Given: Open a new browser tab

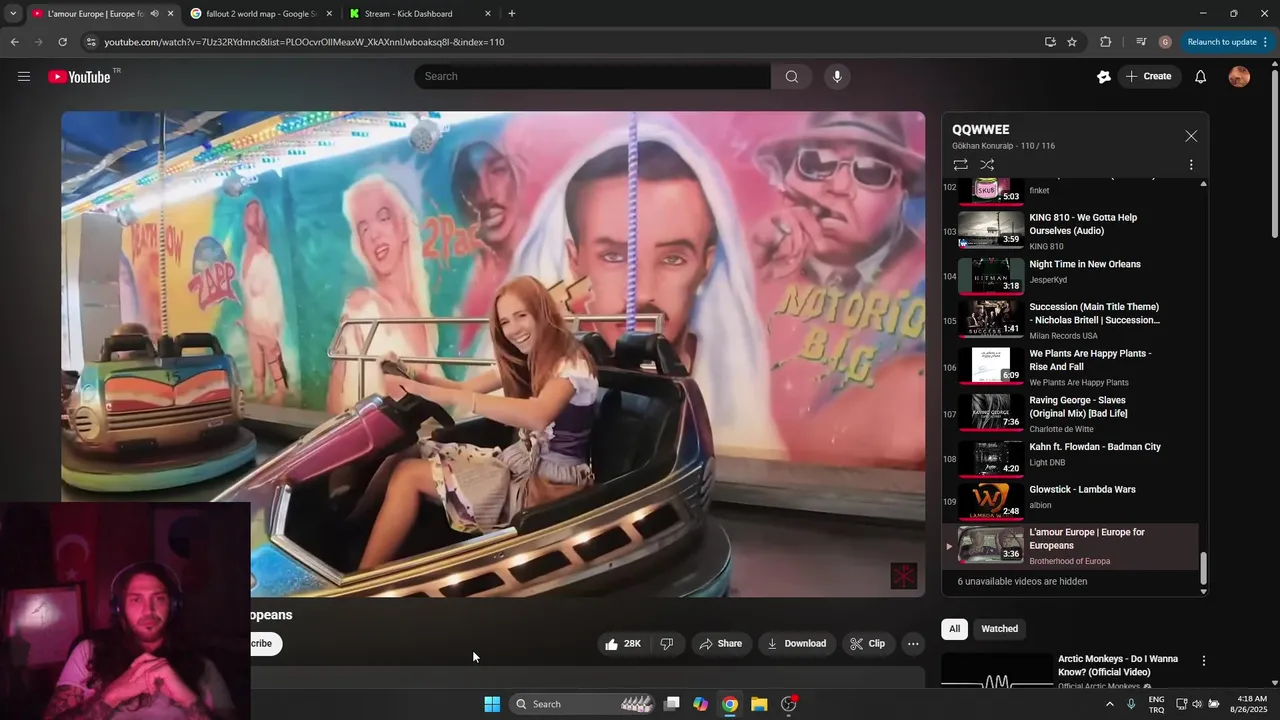Looking at the screenshot, I should coord(512,14).
